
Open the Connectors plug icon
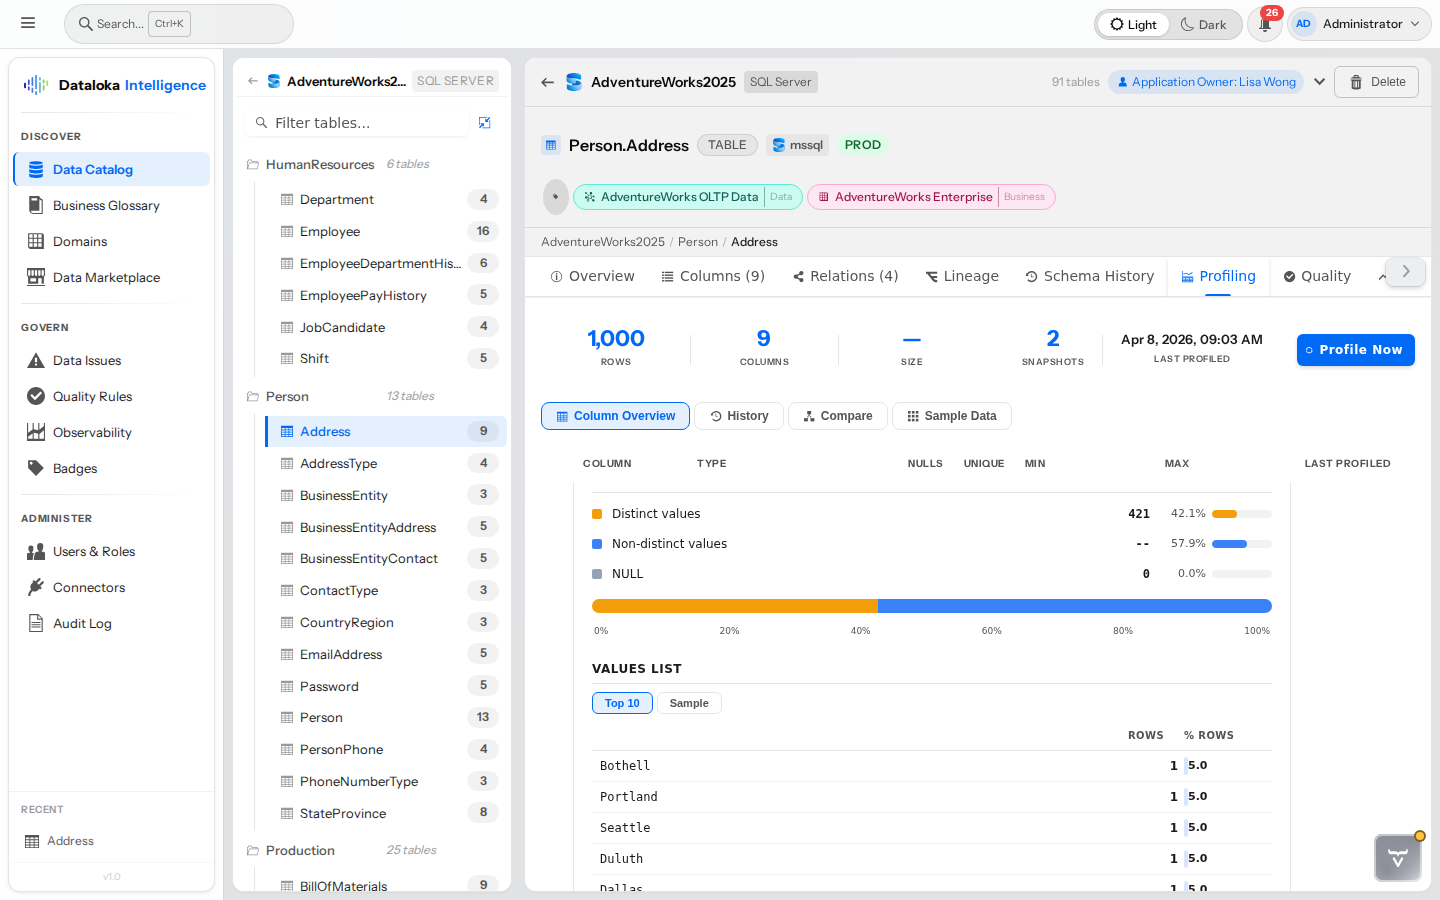36,587
